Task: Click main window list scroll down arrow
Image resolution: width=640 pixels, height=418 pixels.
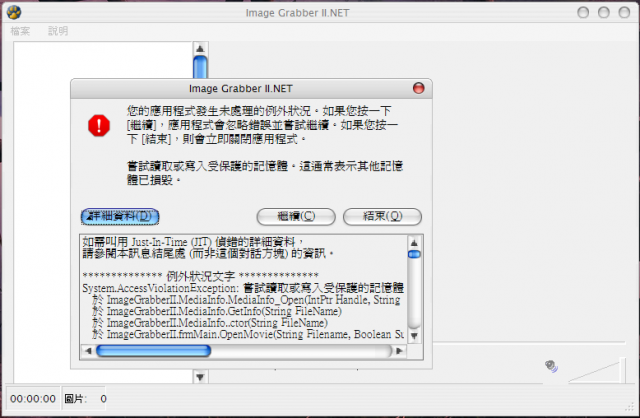Action: pyautogui.click(x=200, y=377)
